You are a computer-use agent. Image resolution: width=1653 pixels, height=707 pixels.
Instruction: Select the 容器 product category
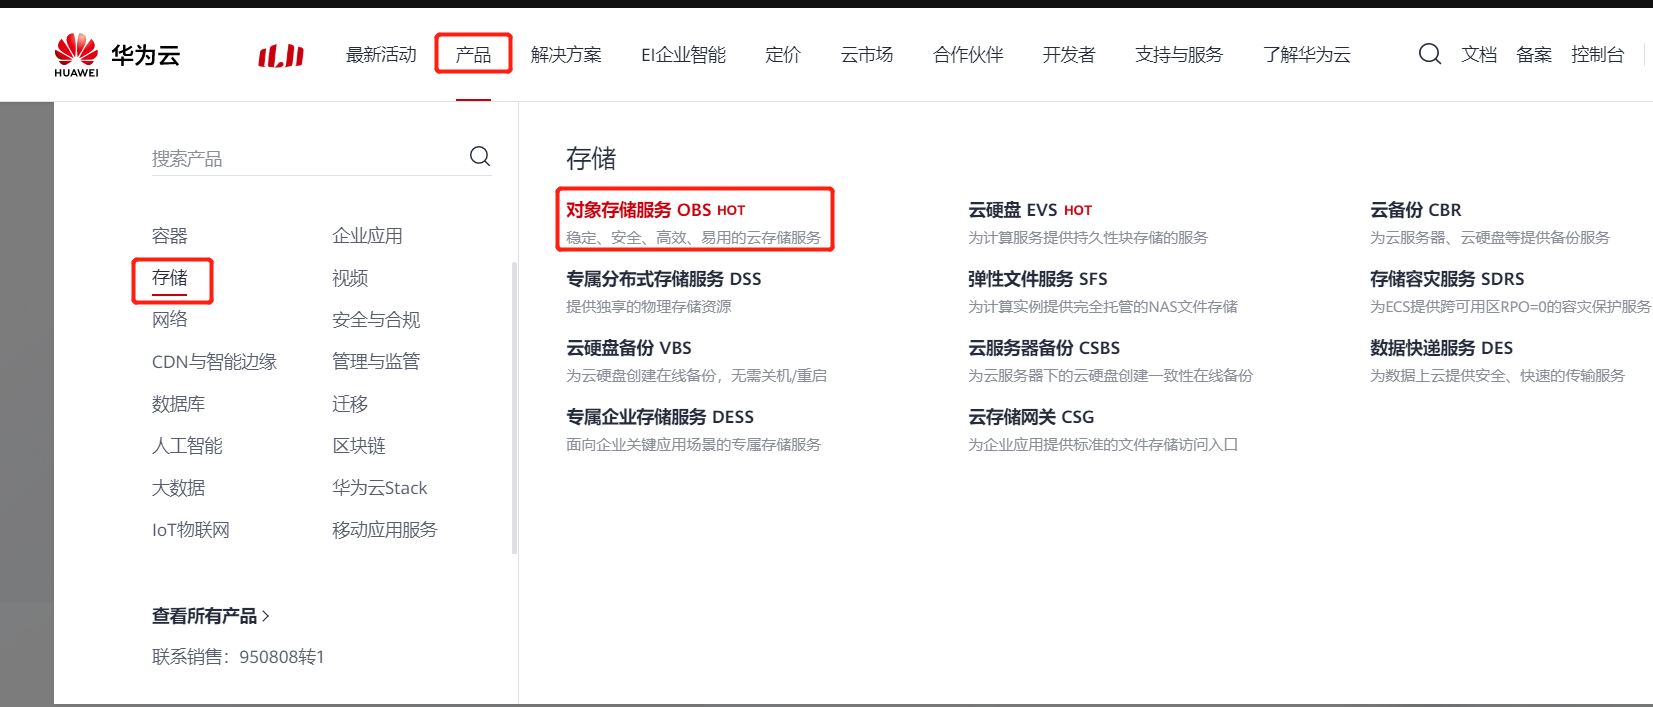170,236
